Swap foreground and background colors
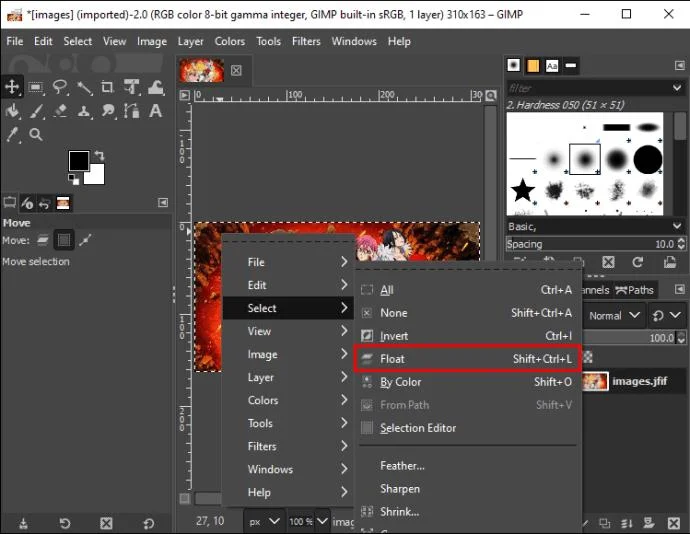The image size is (690, 534). 99,155
